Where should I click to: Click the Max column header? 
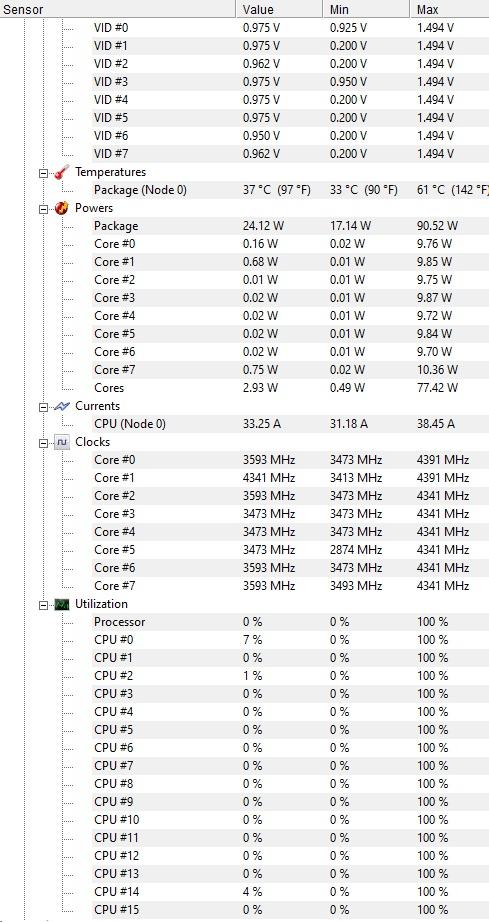coord(449,9)
